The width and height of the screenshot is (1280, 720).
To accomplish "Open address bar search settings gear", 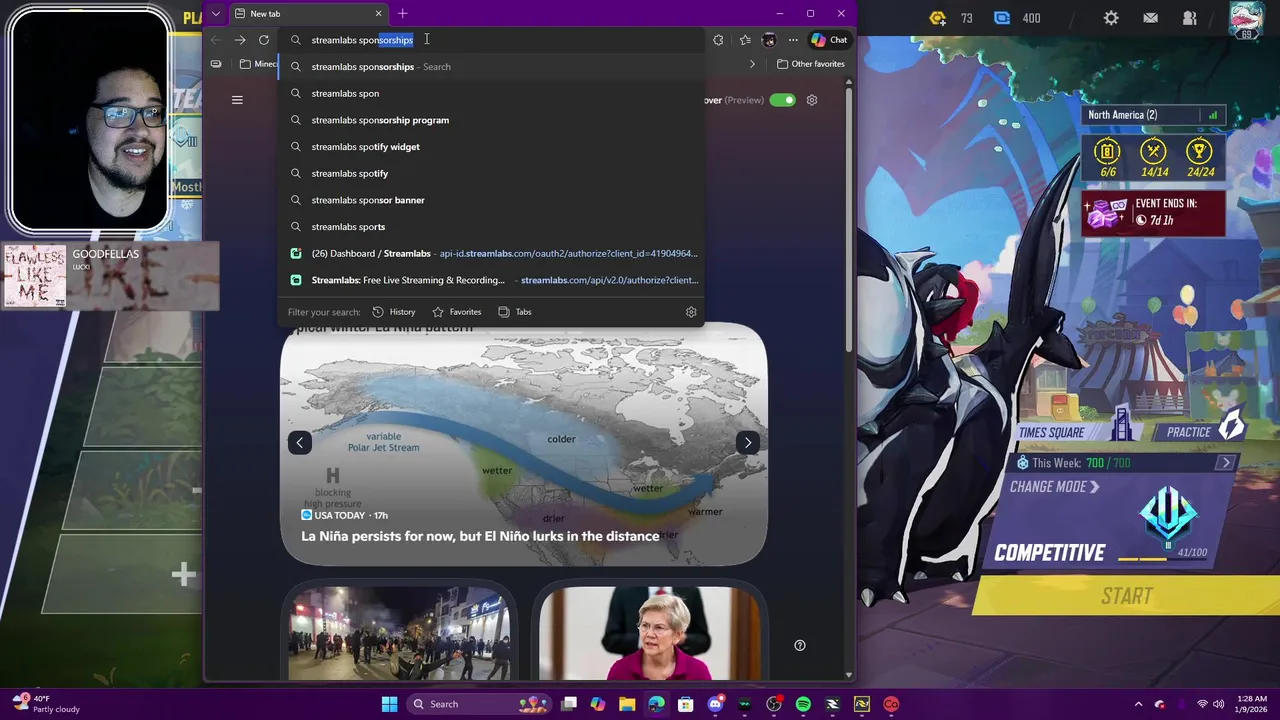I will 691,312.
